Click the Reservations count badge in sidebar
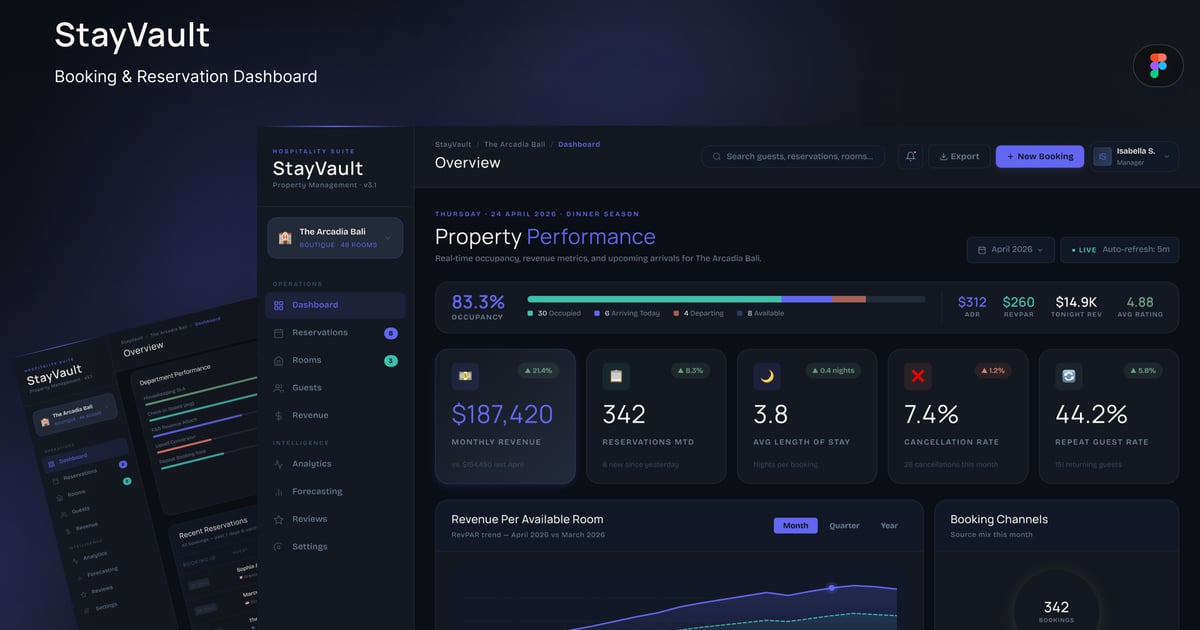This screenshot has height=630, width=1200. (391, 333)
